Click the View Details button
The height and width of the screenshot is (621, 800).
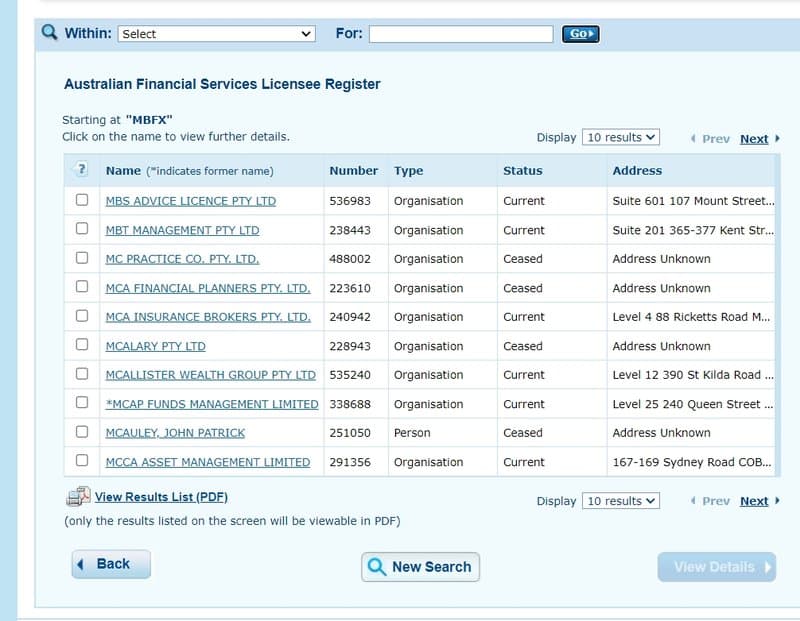tap(717, 566)
